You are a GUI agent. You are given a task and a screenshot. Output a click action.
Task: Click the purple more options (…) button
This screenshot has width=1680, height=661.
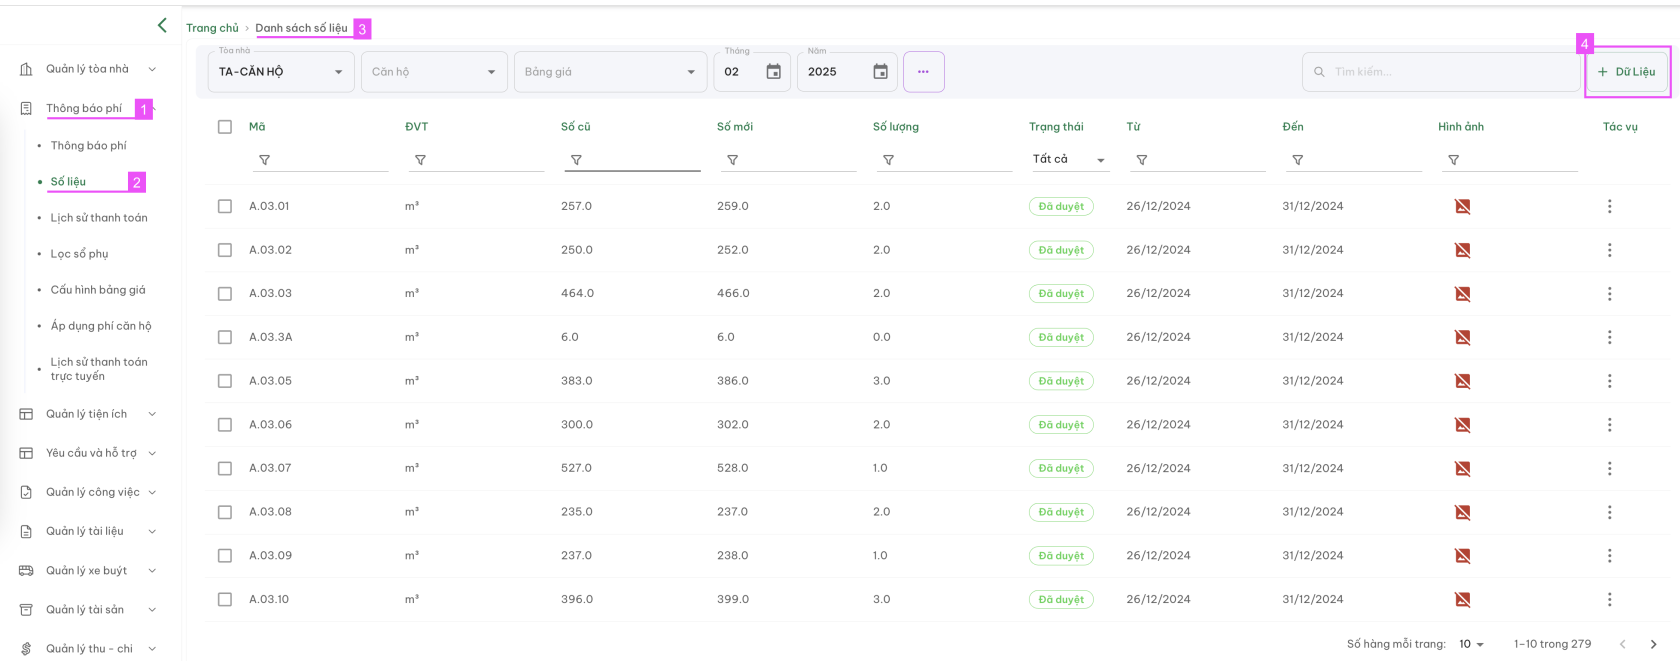click(x=923, y=72)
